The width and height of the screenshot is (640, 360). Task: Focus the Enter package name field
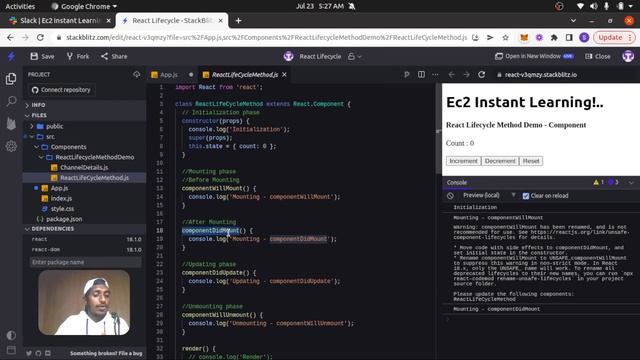tap(86, 262)
